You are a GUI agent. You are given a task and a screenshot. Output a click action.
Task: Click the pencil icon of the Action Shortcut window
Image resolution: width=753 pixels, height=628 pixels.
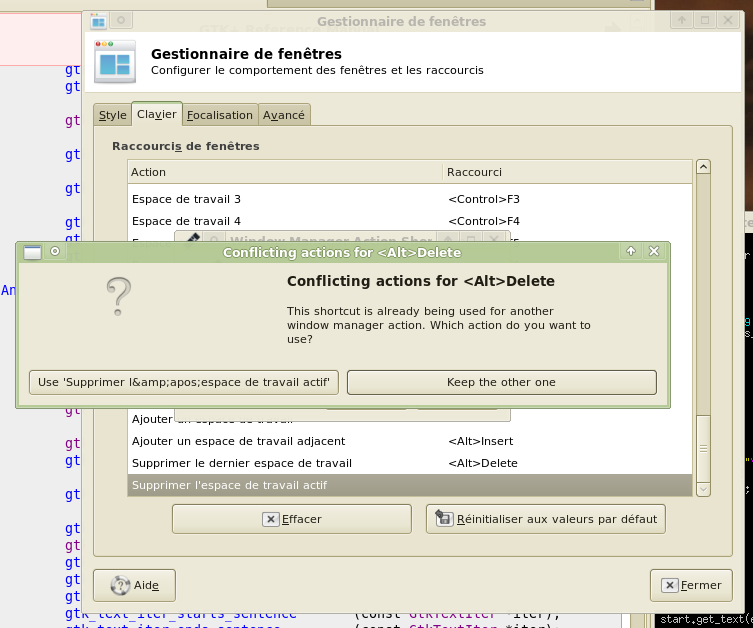(193, 240)
